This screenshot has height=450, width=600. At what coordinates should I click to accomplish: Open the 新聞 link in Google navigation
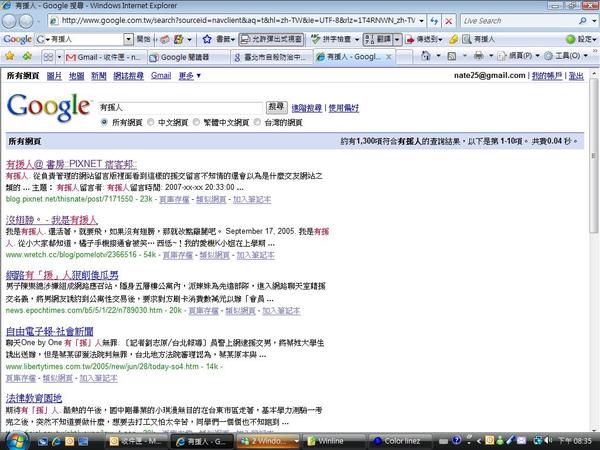pyautogui.click(x=98, y=76)
